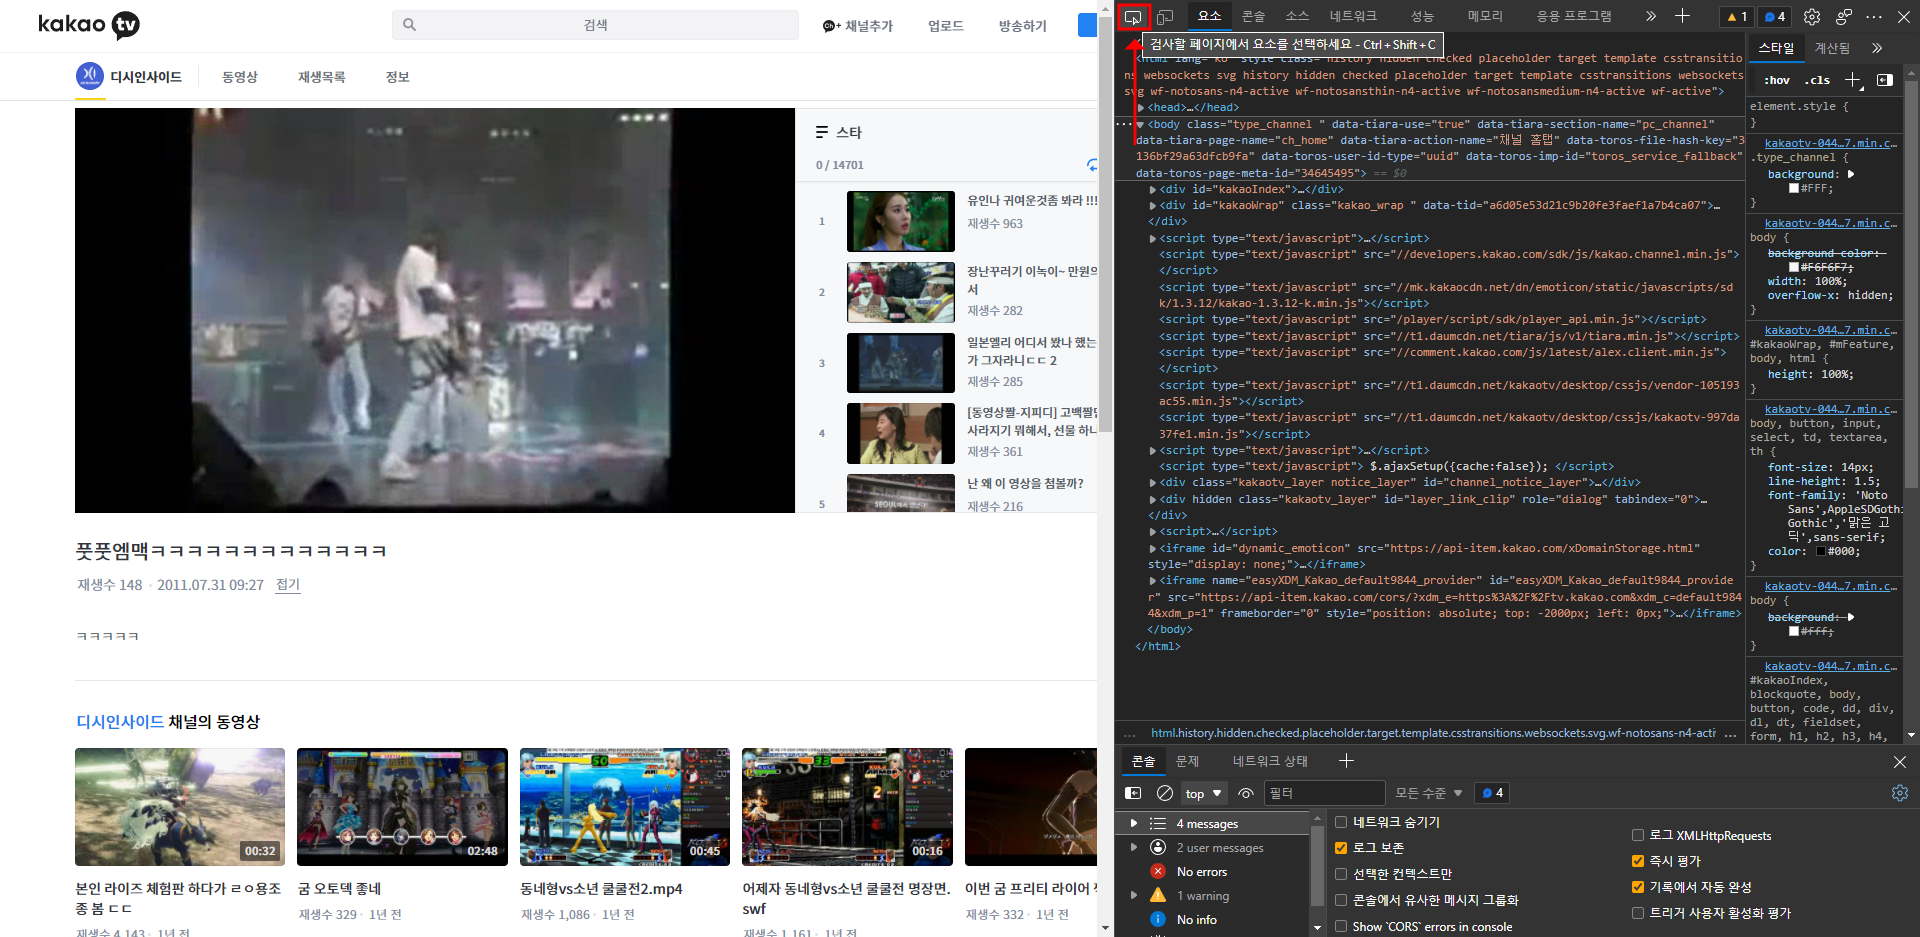Close the console drawer
This screenshot has width=1920, height=937.
point(1900,762)
